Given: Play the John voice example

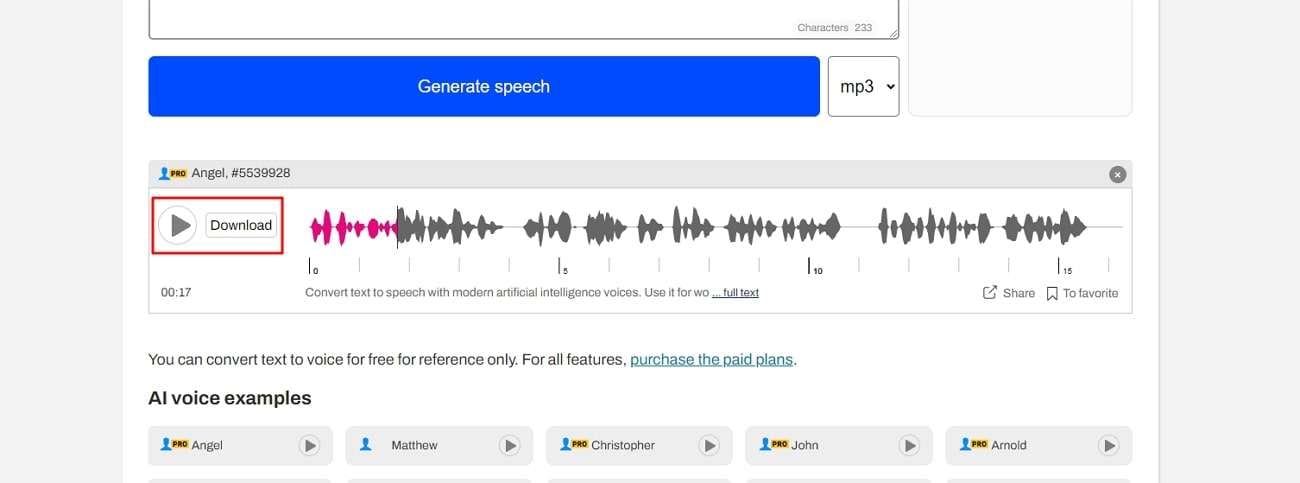Looking at the screenshot, I should [908, 446].
